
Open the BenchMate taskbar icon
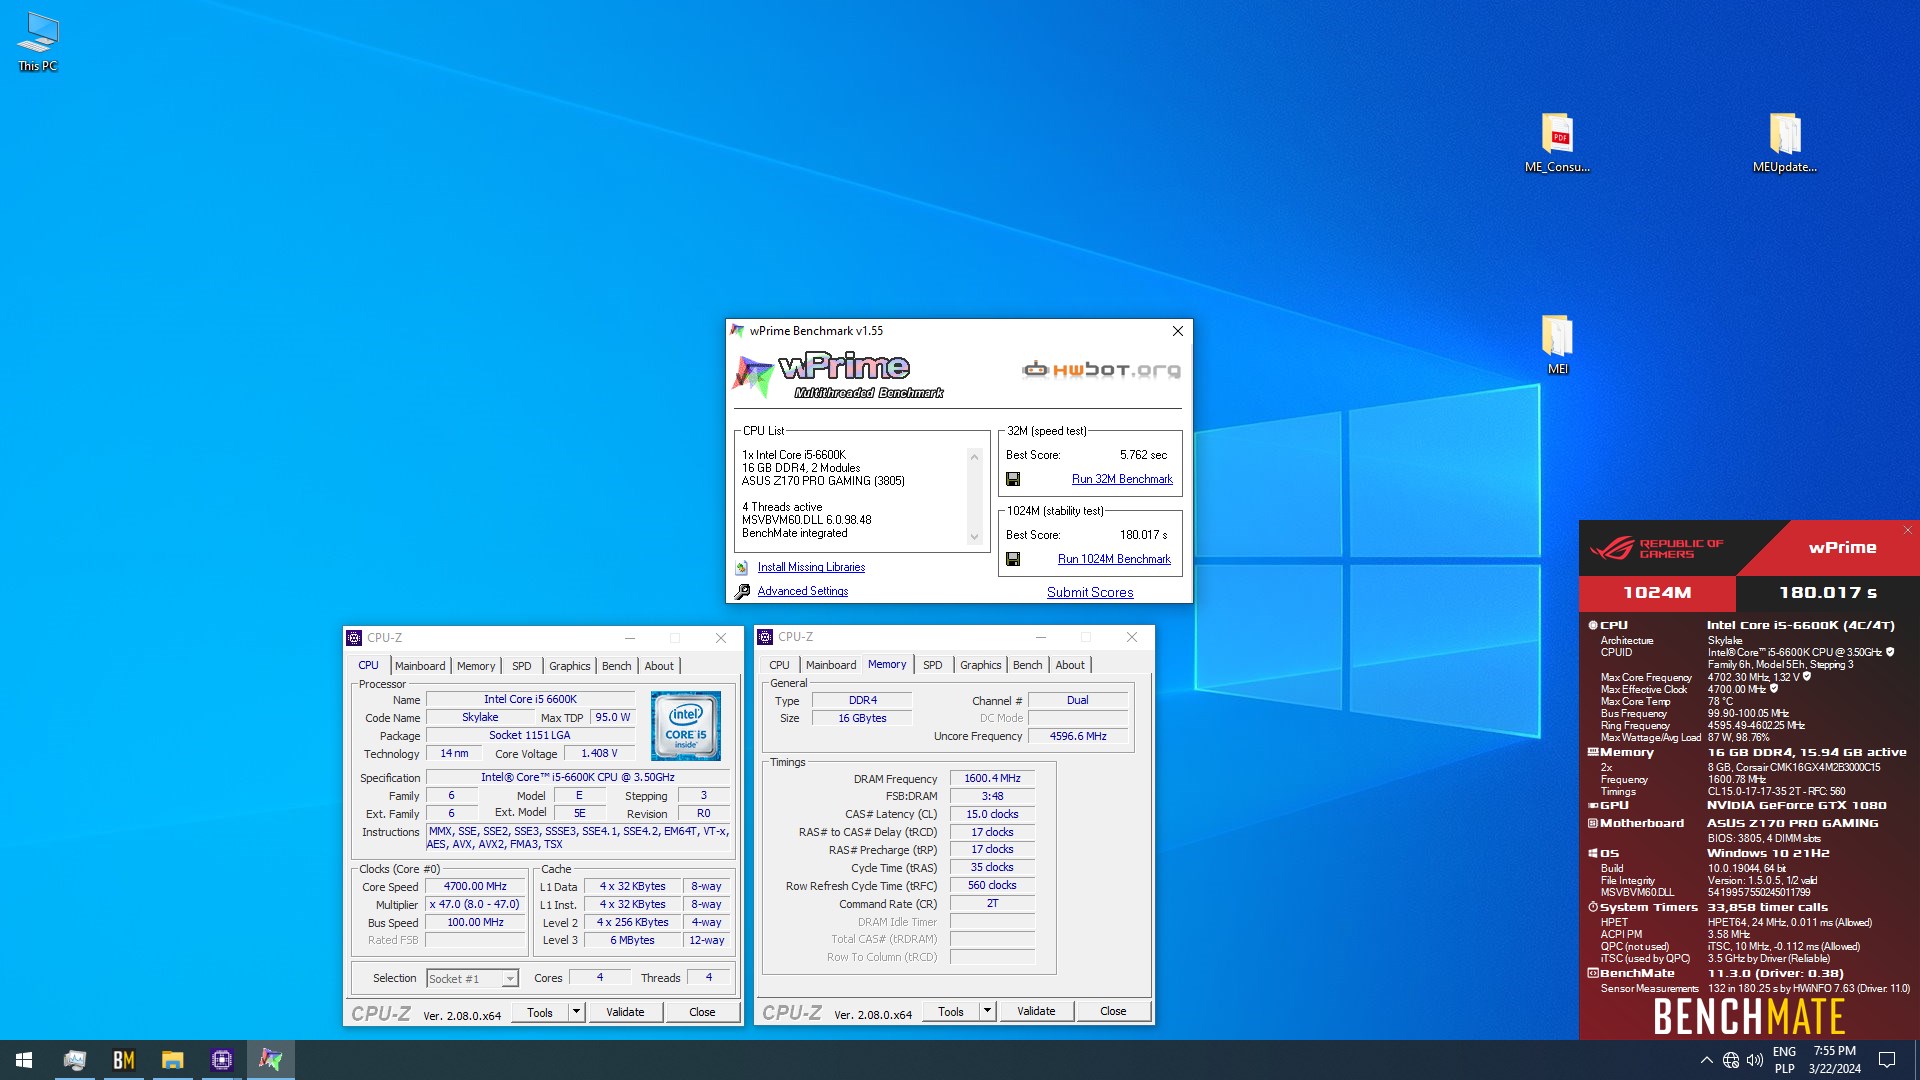click(124, 1060)
